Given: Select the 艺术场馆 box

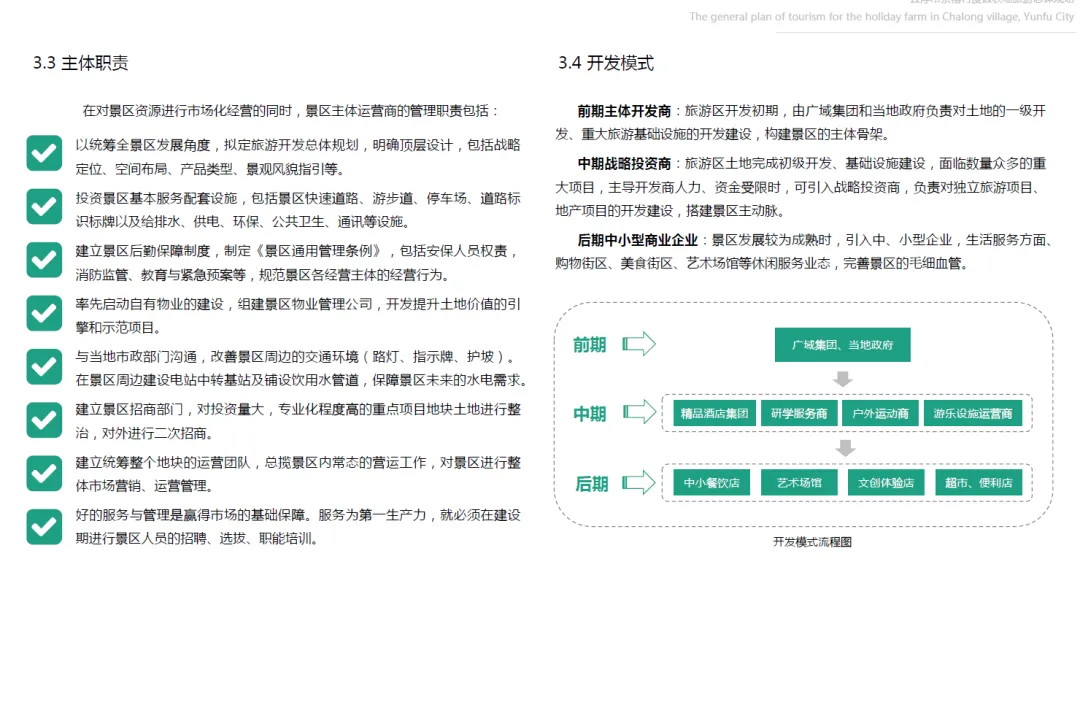Looking at the screenshot, I should click(x=799, y=483).
